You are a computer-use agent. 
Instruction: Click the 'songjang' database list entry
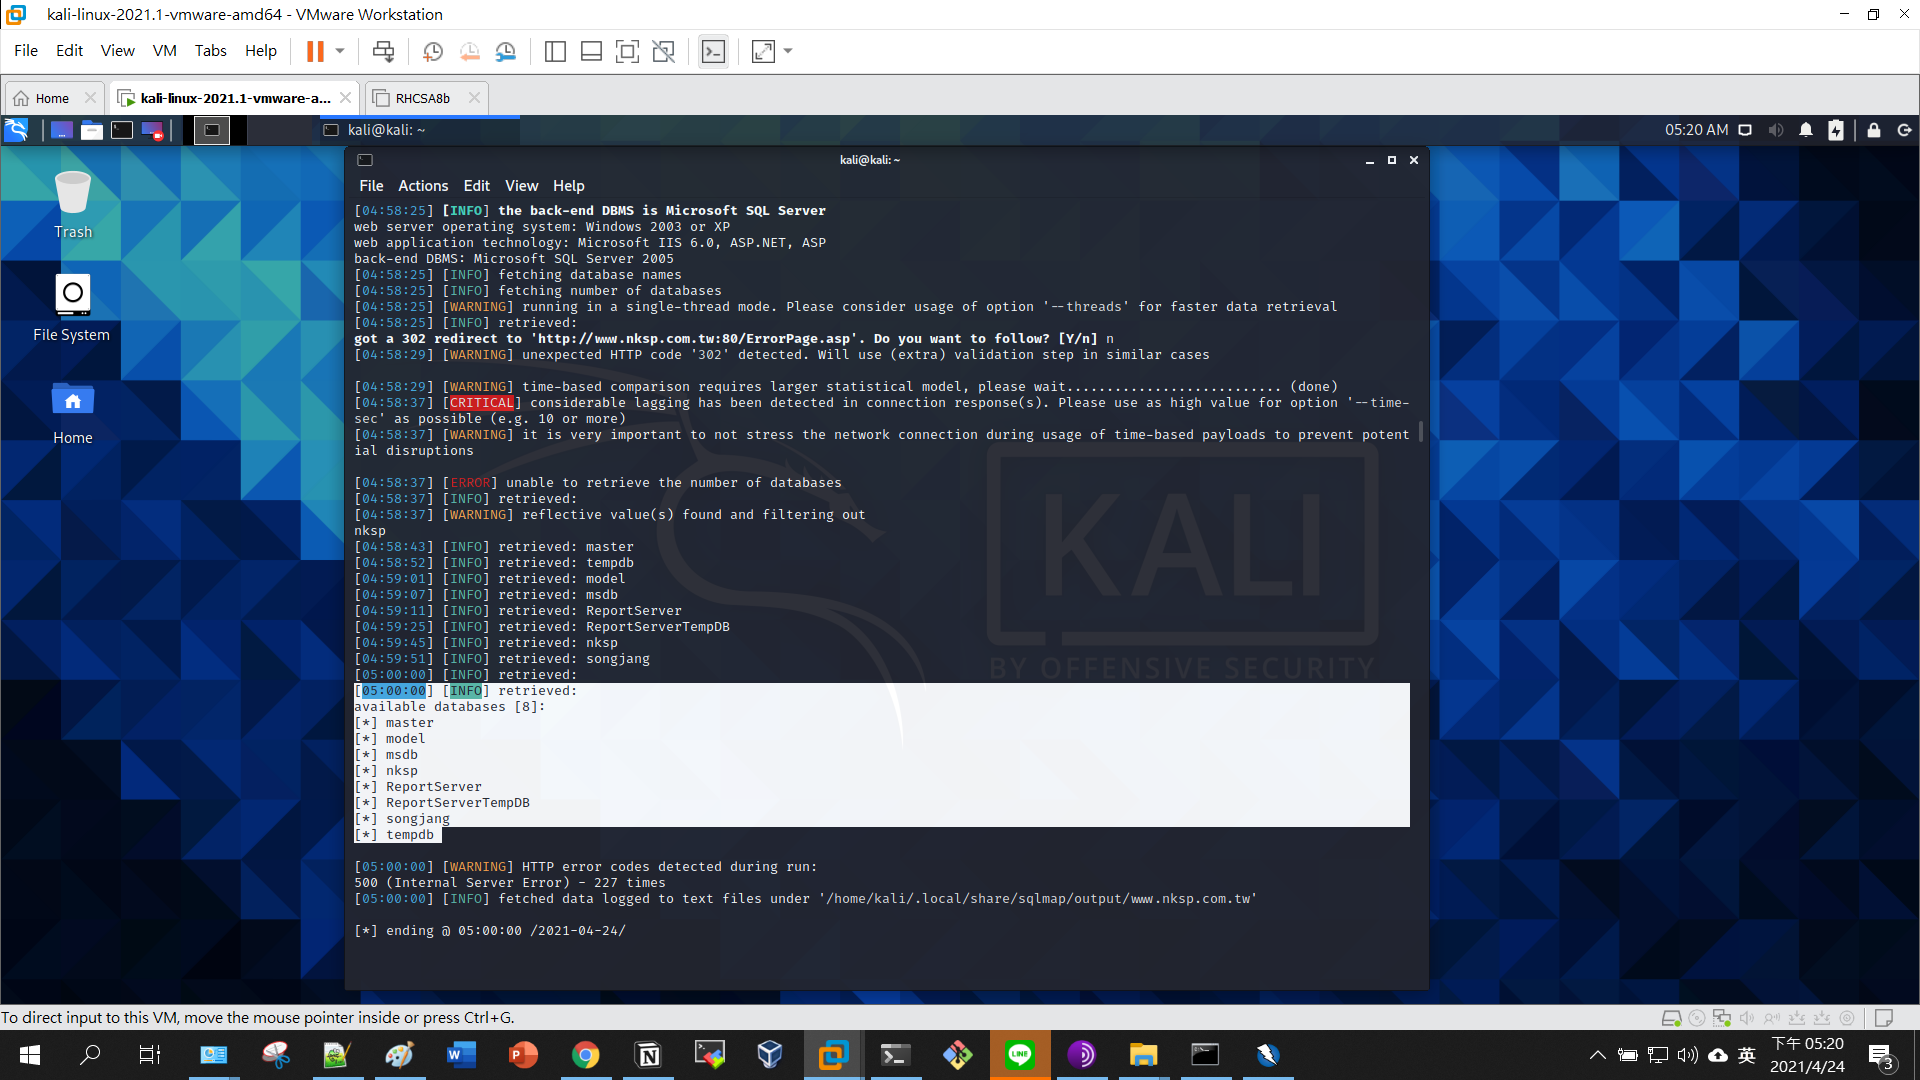(418, 819)
